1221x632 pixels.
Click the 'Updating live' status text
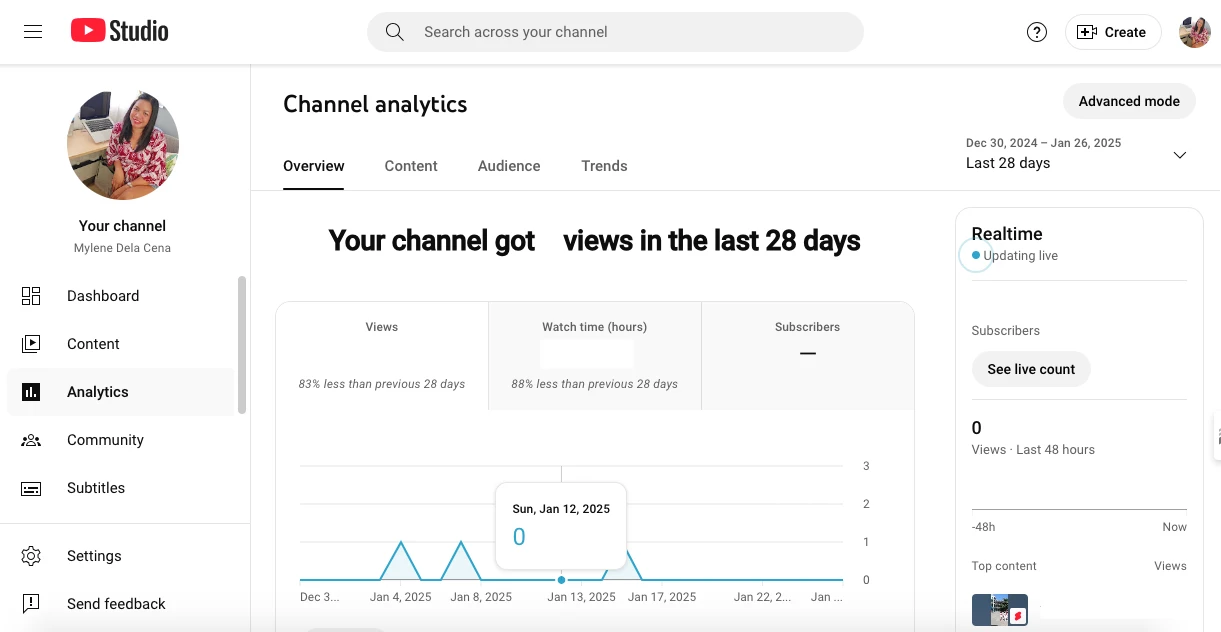1020,256
